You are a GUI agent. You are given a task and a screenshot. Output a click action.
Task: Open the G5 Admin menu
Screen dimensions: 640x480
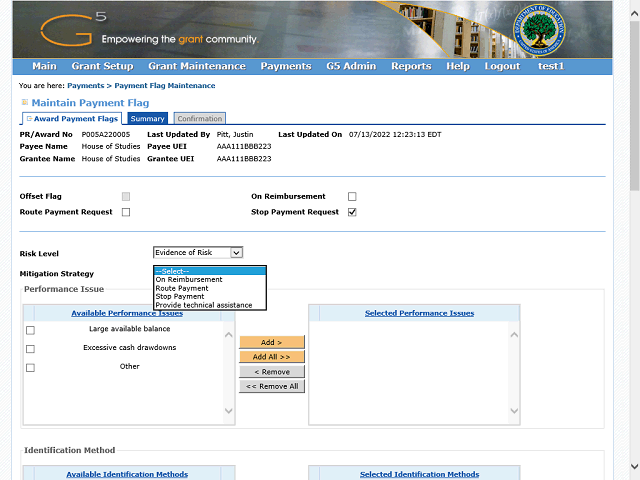tap(351, 66)
